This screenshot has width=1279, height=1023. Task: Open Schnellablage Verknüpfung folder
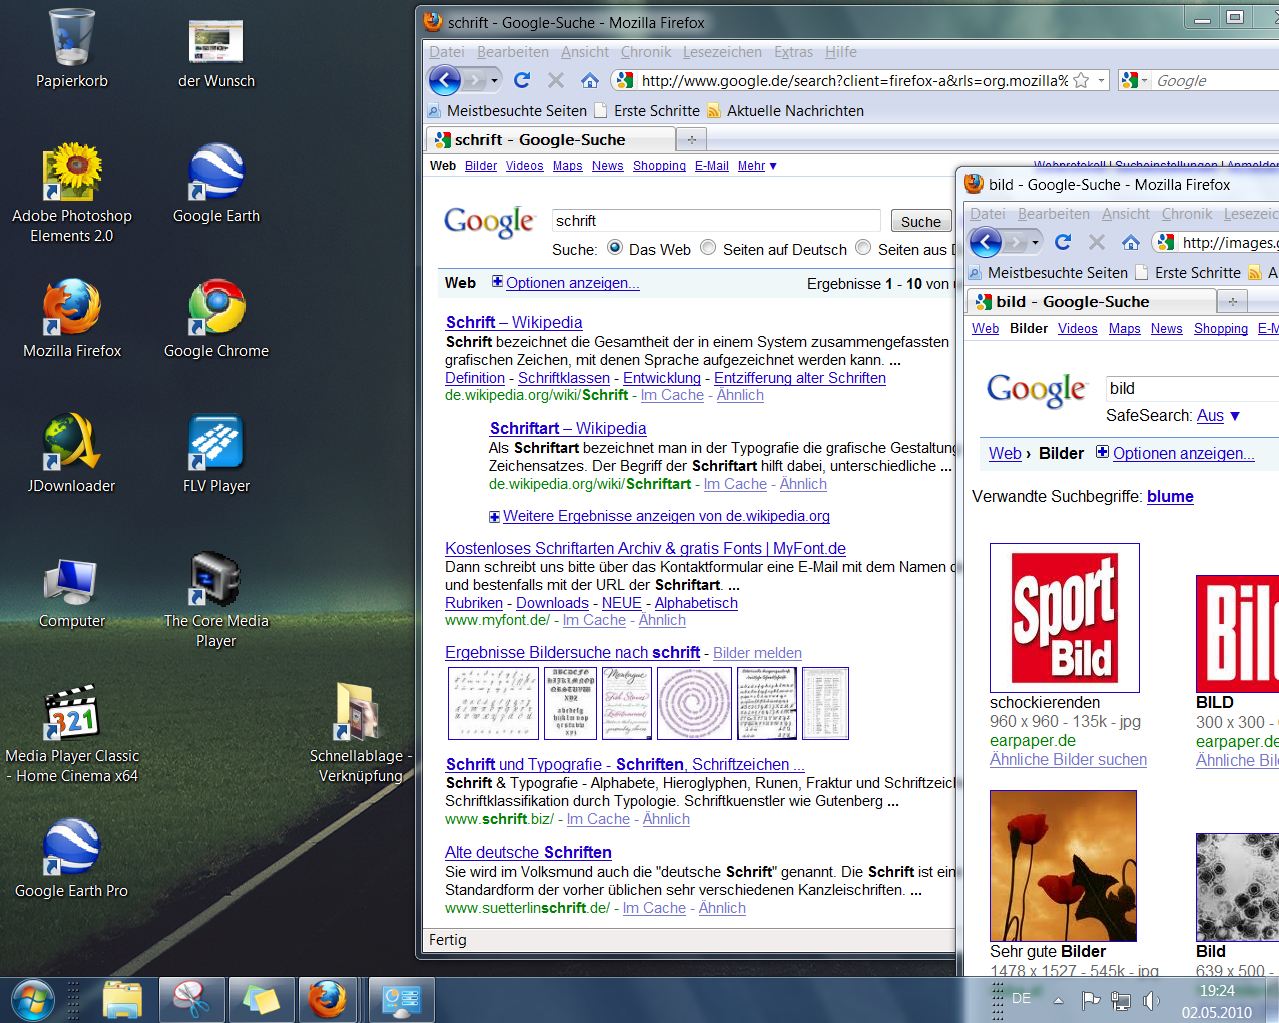coord(360,733)
